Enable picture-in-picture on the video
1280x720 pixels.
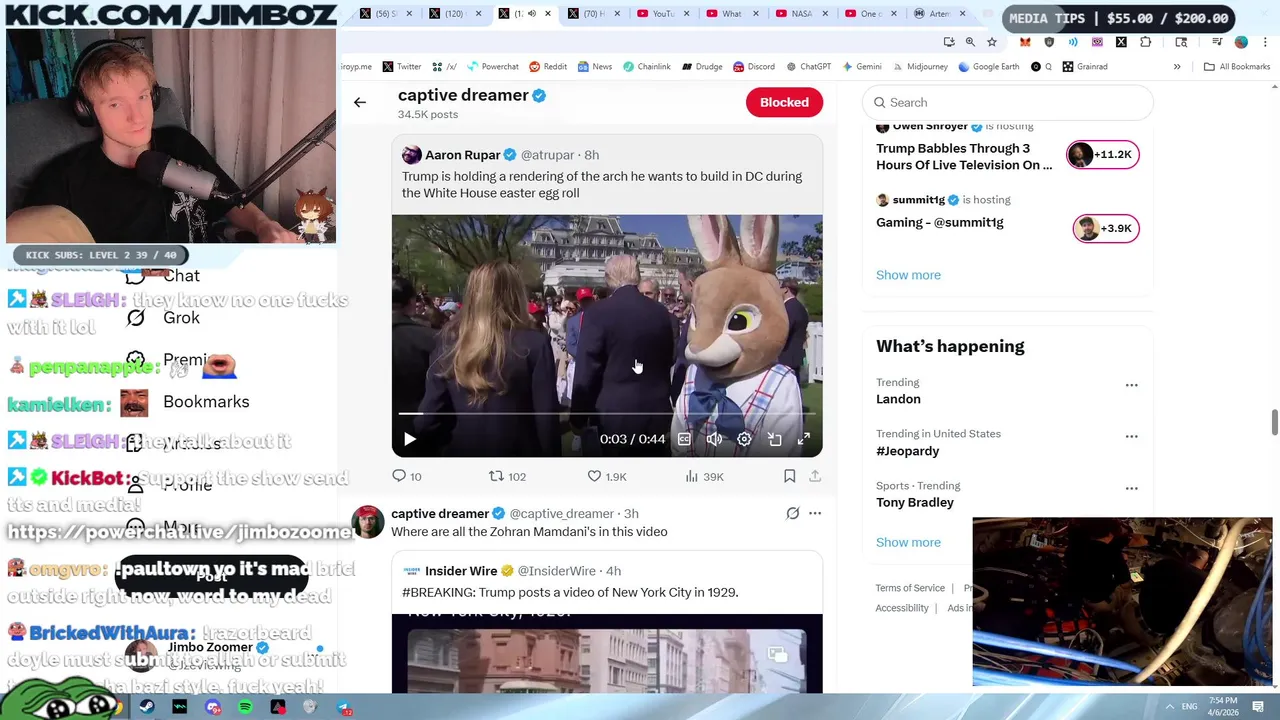pos(774,439)
